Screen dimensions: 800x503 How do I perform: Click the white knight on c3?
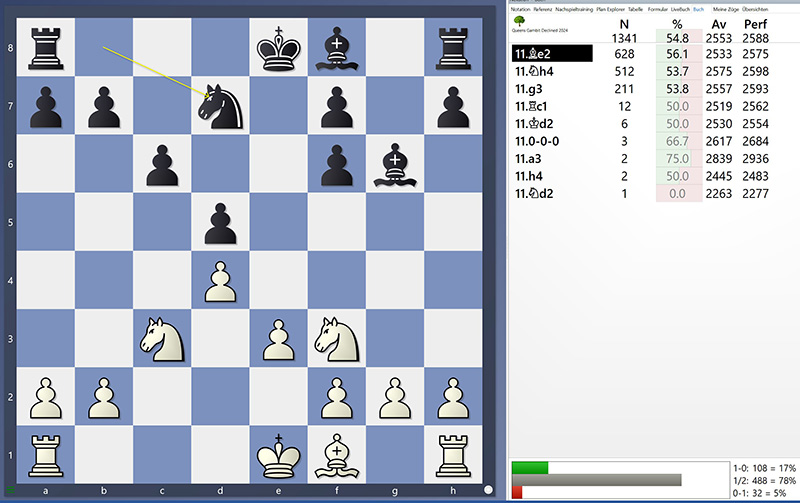(x=163, y=339)
